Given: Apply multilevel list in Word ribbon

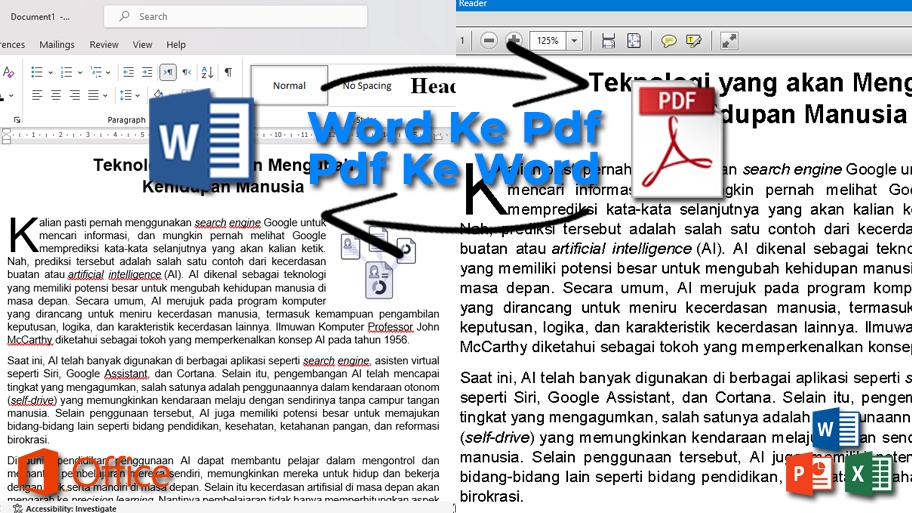Looking at the screenshot, I should tap(96, 72).
